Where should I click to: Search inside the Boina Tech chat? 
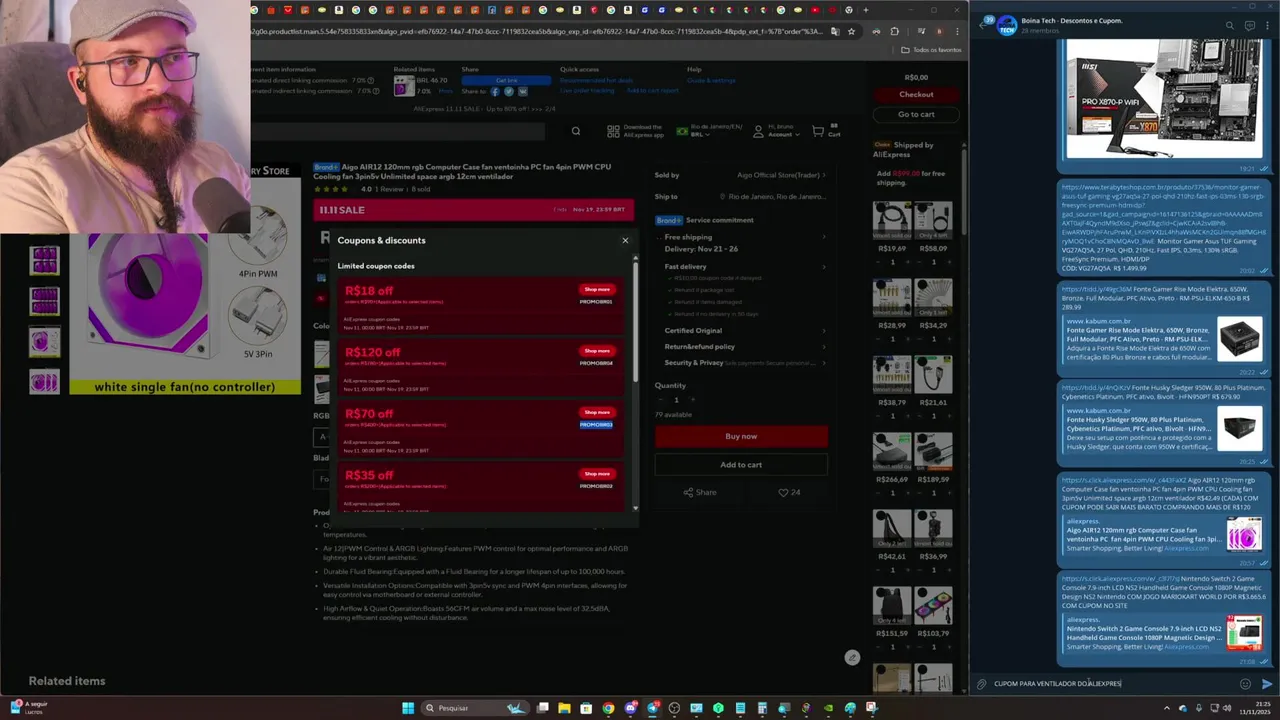click(x=1230, y=25)
